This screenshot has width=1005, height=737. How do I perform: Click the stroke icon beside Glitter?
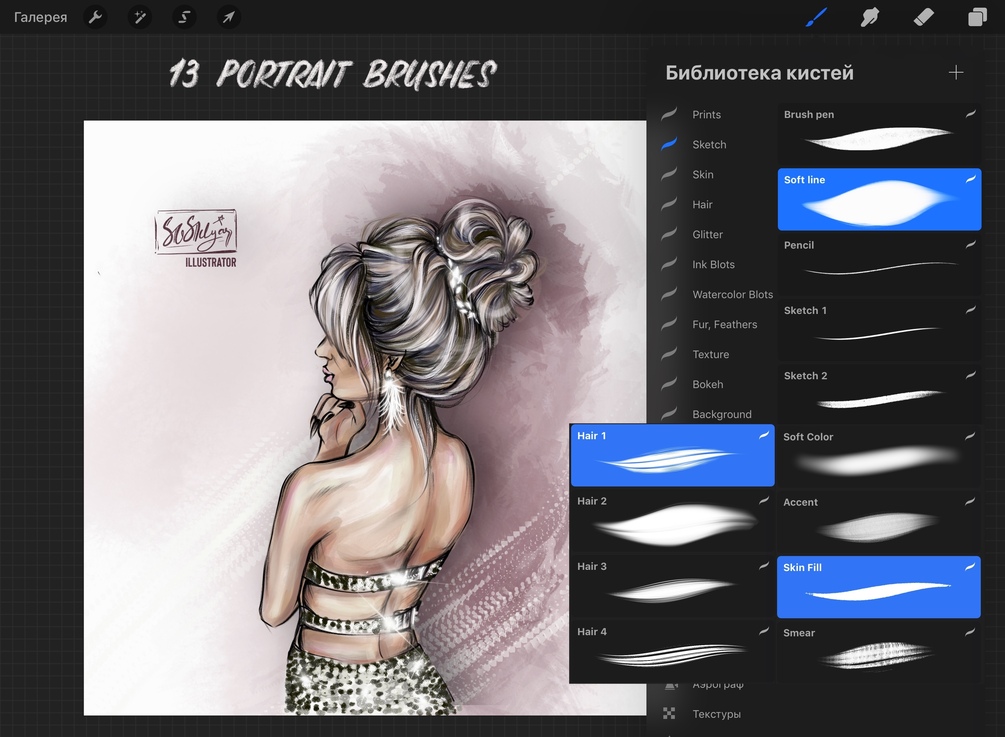coord(669,234)
